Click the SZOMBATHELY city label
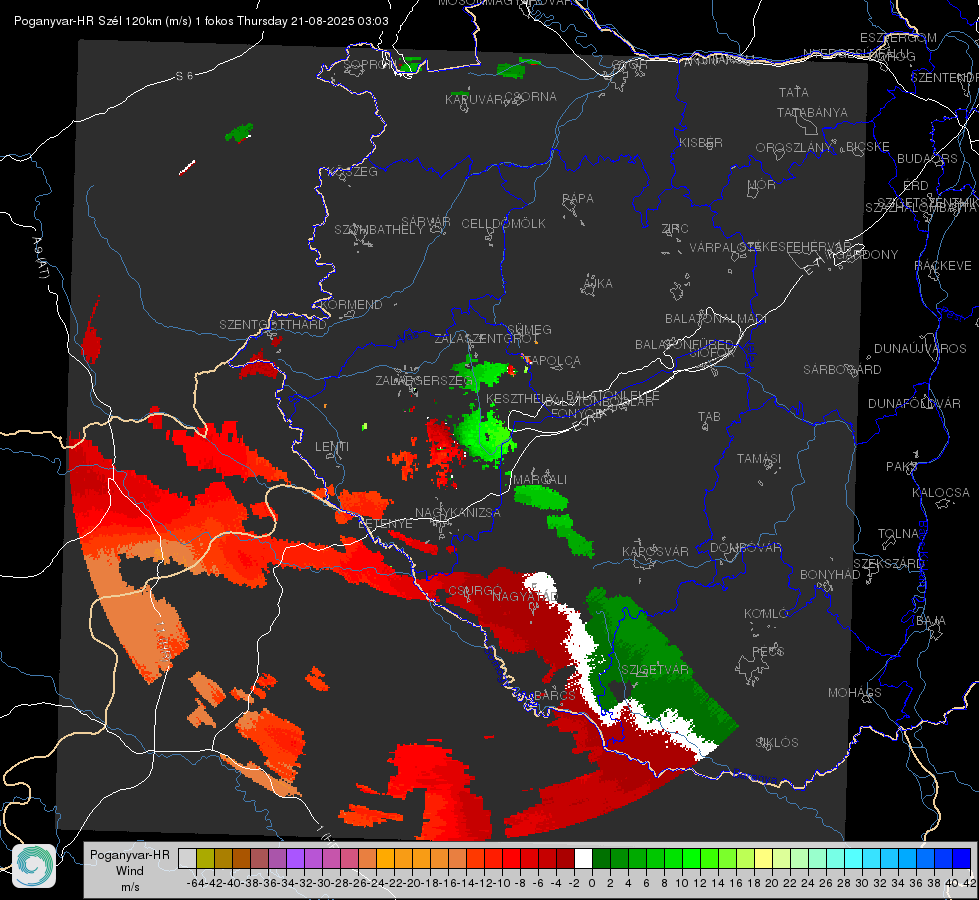 pyautogui.click(x=379, y=229)
